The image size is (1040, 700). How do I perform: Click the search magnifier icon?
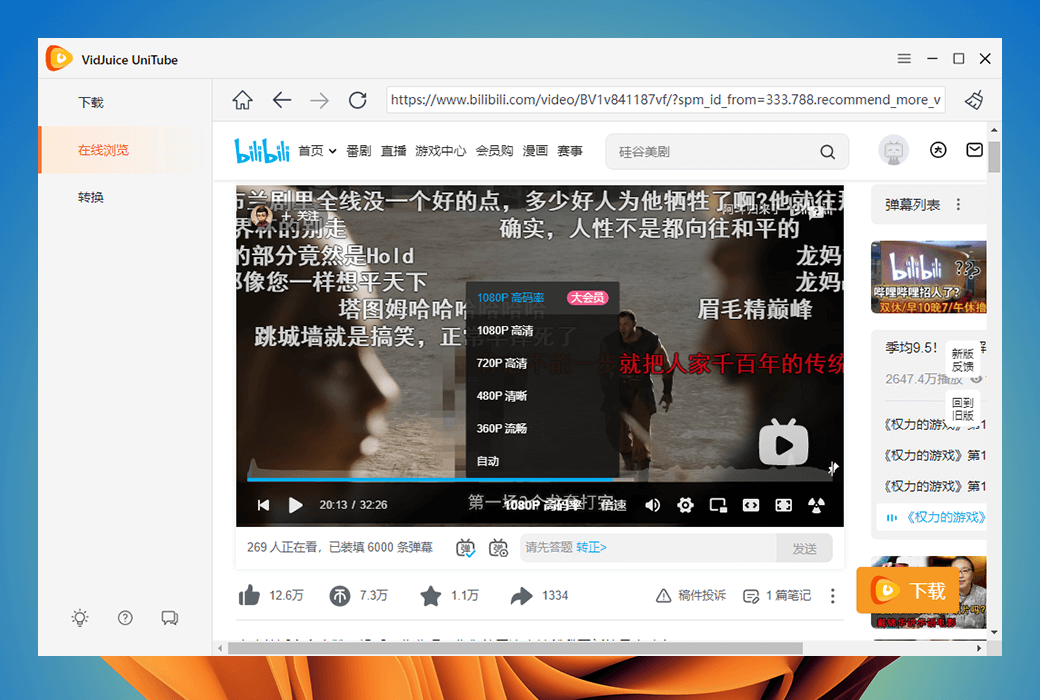click(x=827, y=152)
